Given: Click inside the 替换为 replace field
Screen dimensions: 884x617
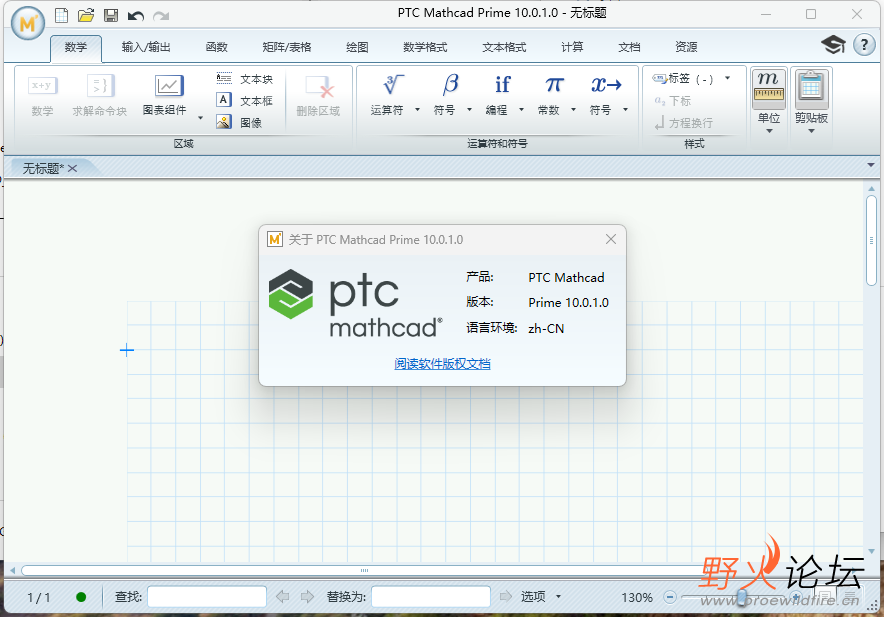Looking at the screenshot, I should tap(431, 597).
